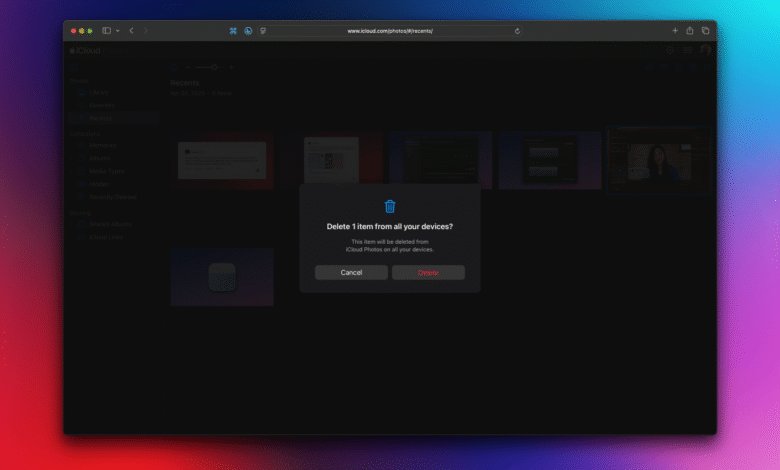The width and height of the screenshot is (780, 470).
Task: Open the iCloud app launcher grid icon
Action: click(x=687, y=50)
